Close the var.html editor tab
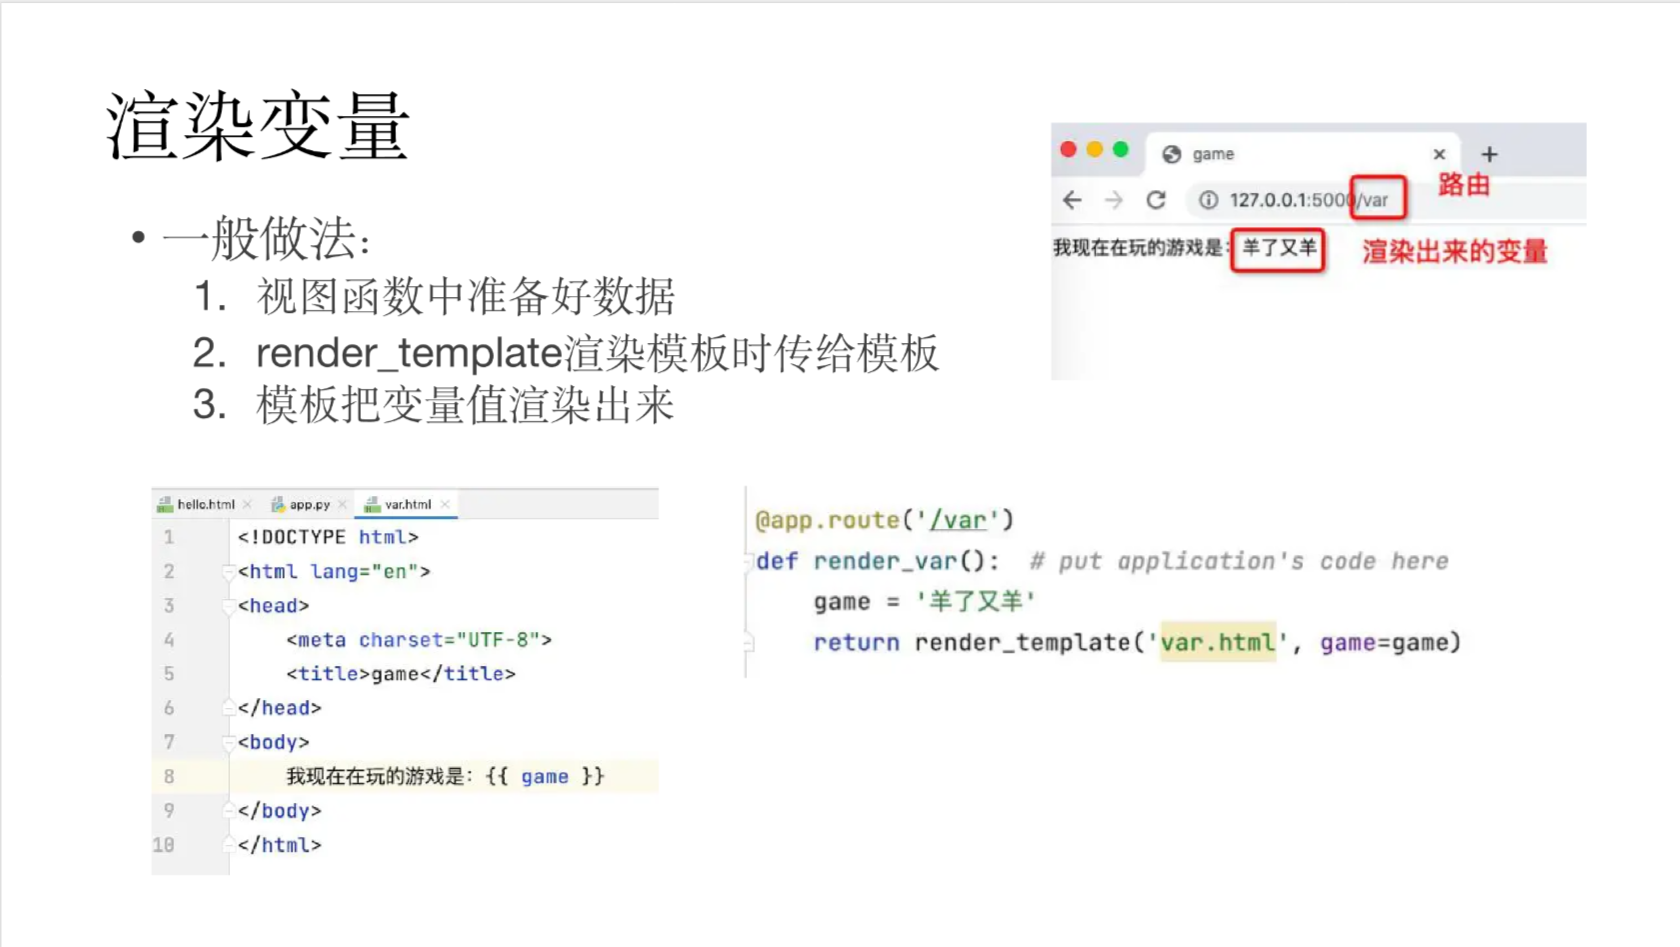 445,504
